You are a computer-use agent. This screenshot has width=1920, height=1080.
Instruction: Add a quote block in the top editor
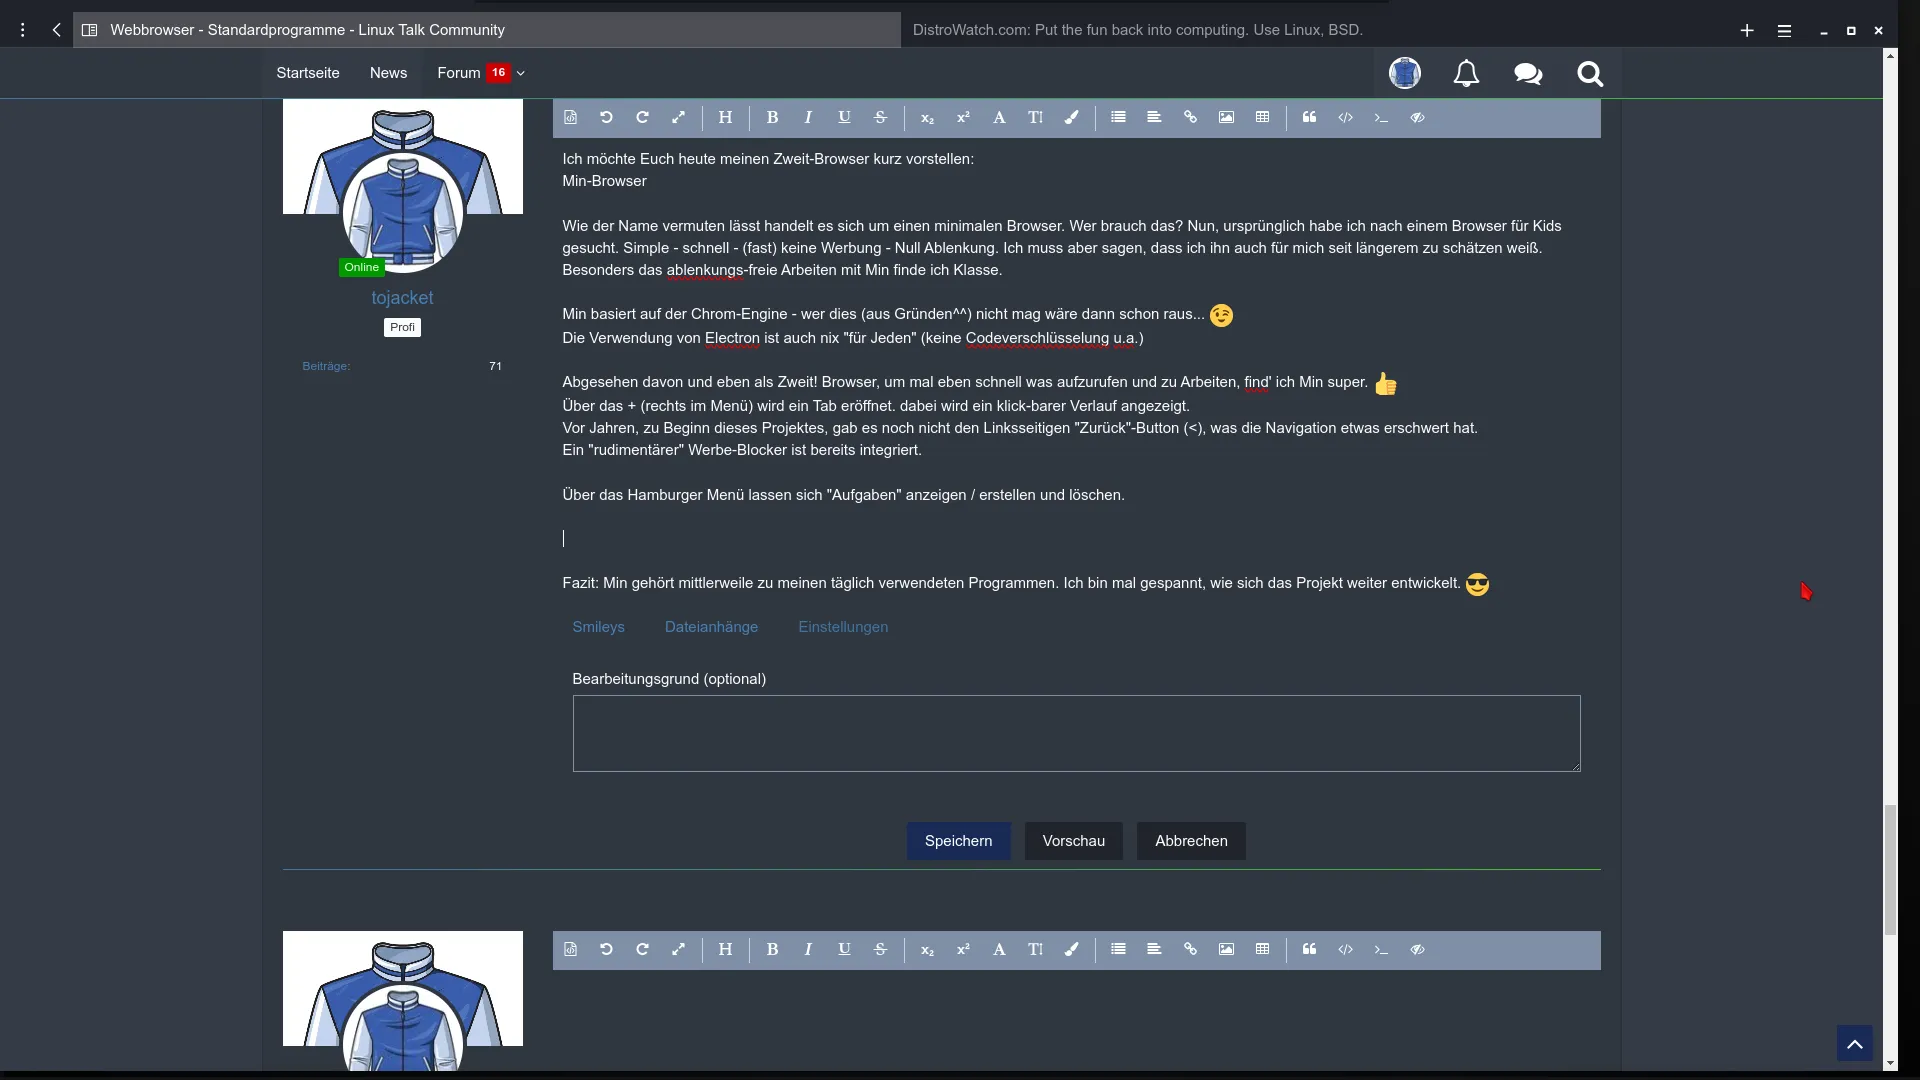point(1309,118)
